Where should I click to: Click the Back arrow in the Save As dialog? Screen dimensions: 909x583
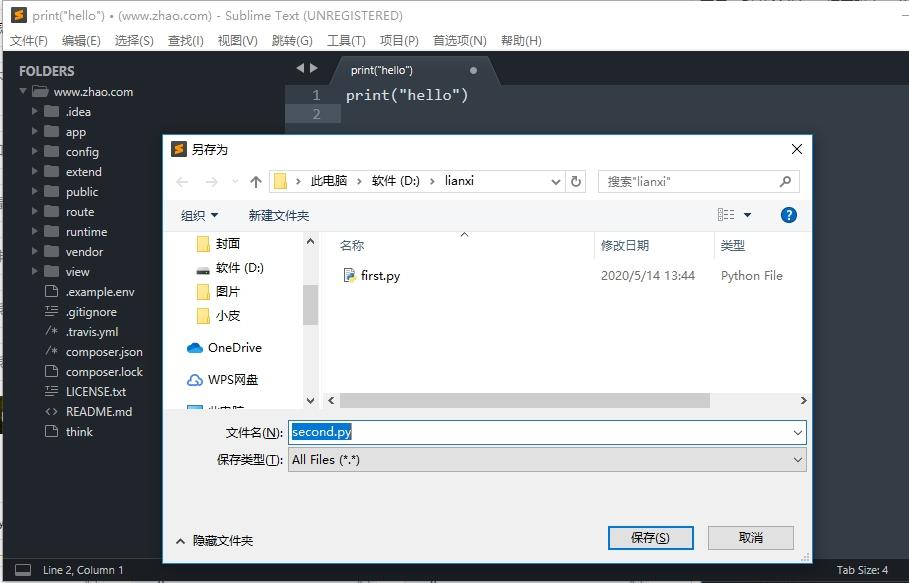182,182
